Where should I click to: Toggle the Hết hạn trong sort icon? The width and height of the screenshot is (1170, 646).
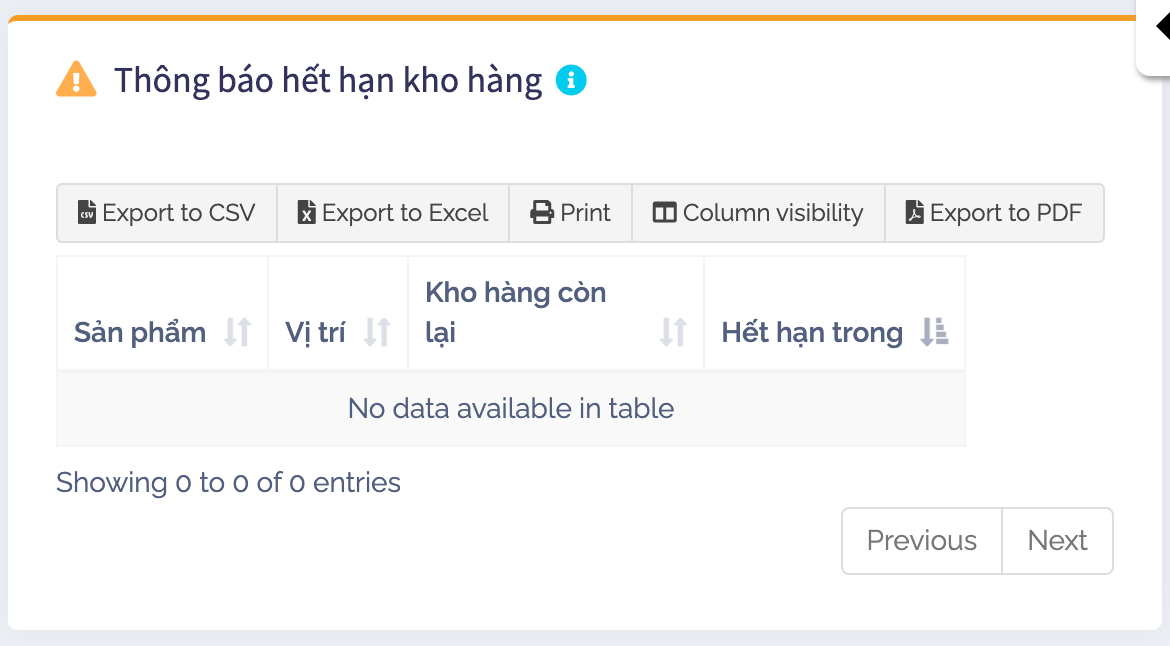pos(934,332)
